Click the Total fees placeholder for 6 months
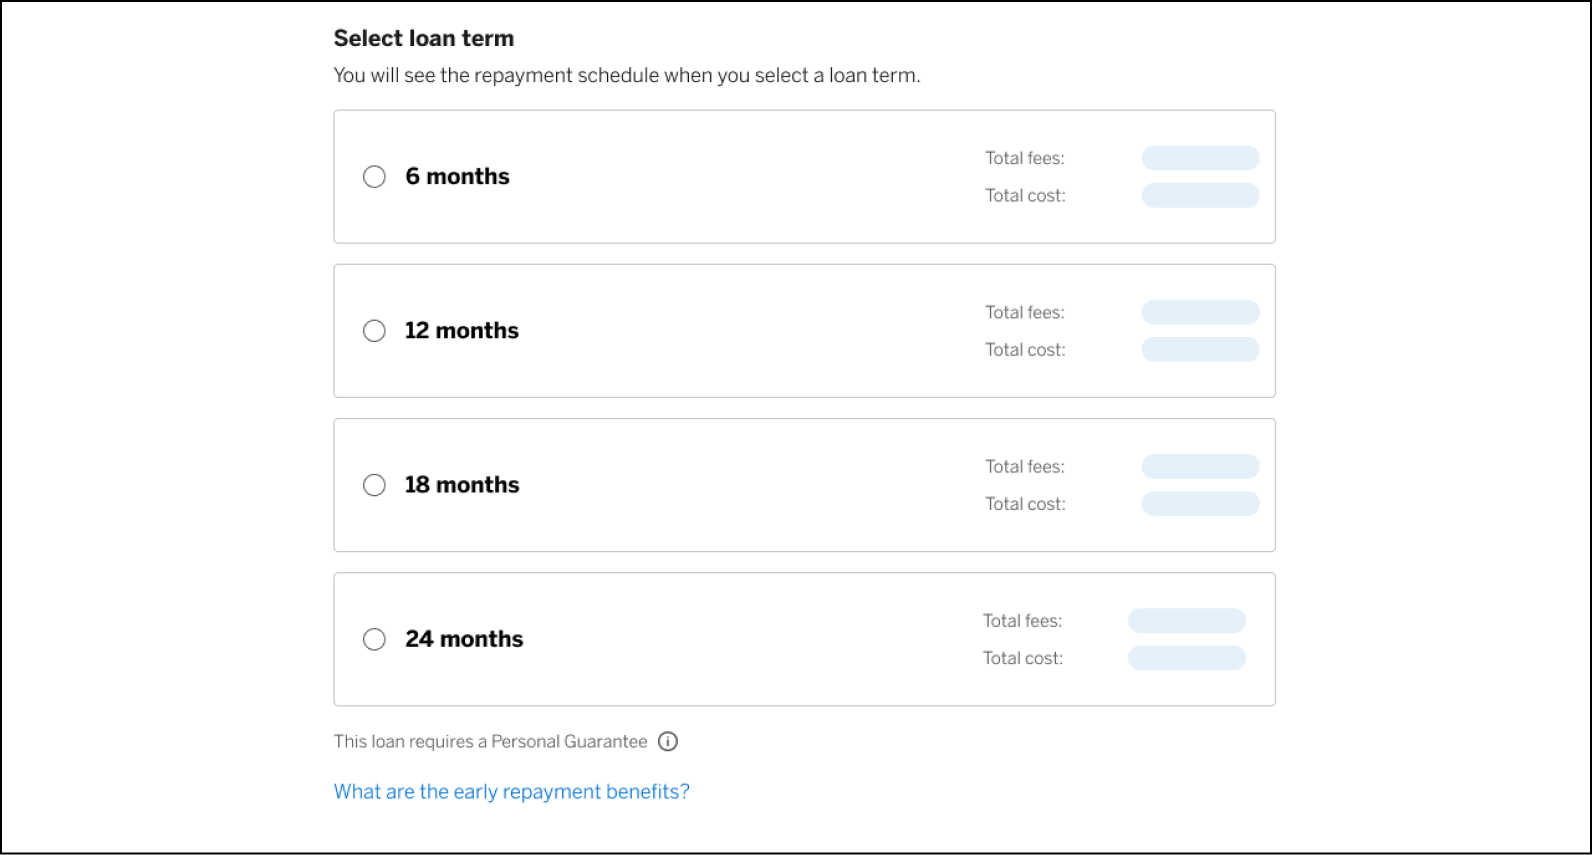 point(1200,157)
